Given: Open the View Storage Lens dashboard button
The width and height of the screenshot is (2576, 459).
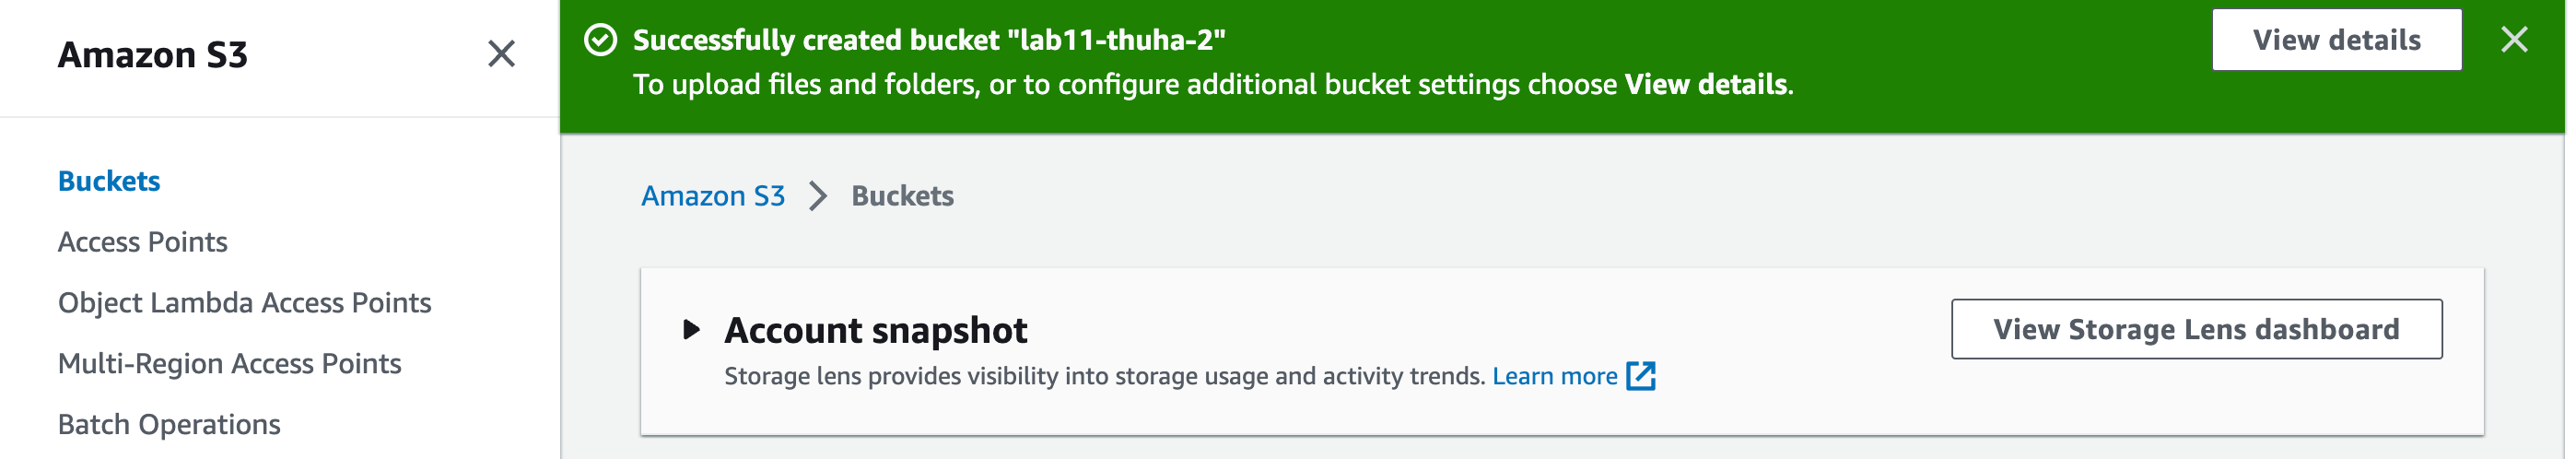Looking at the screenshot, I should tap(2196, 329).
